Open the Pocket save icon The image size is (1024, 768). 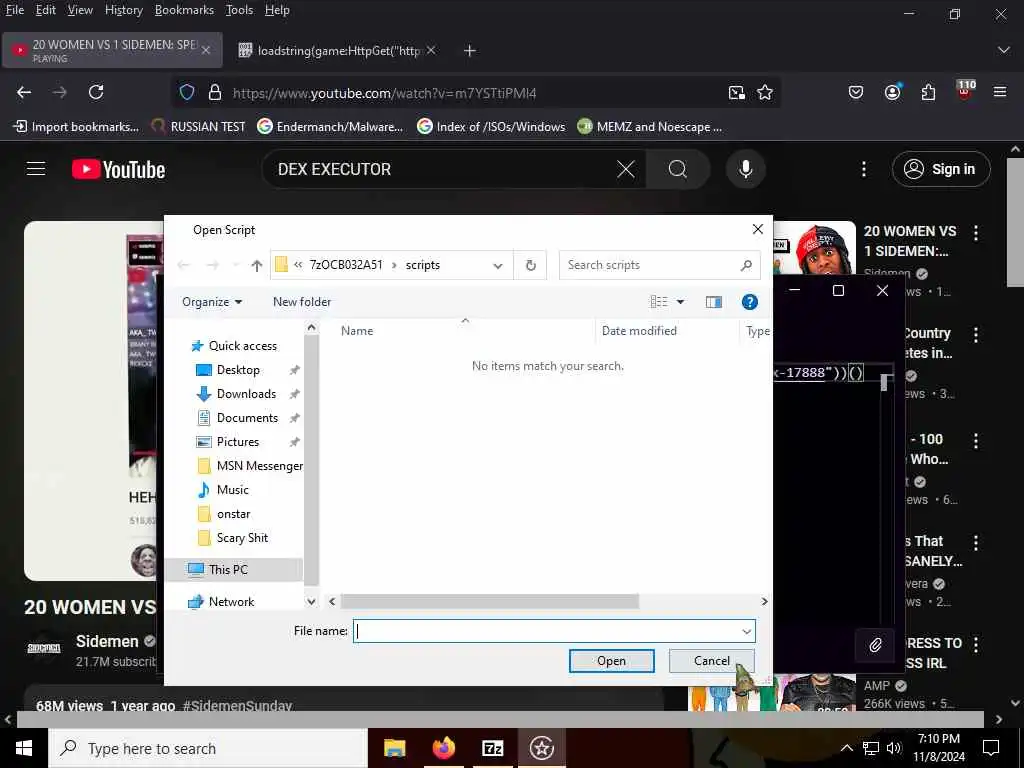[856, 92]
